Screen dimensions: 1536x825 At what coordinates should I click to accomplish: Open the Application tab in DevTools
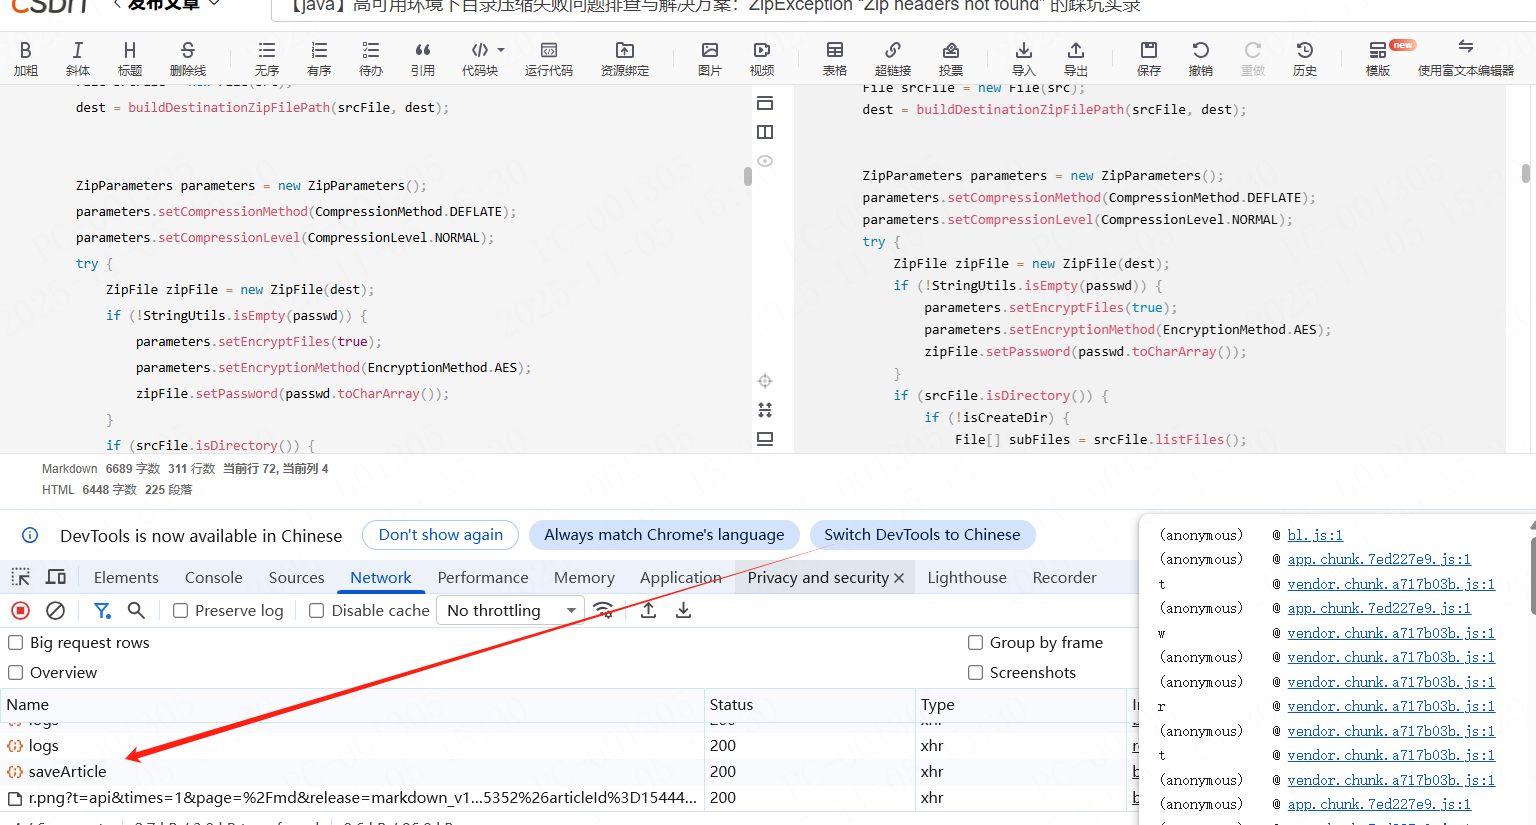(680, 577)
